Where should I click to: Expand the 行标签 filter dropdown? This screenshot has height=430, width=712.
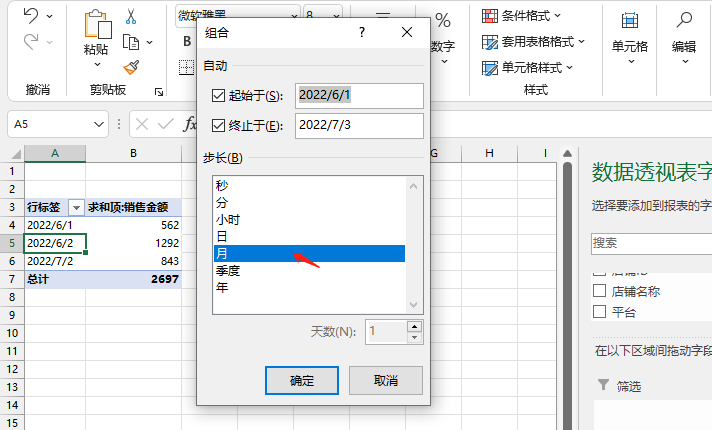(76, 208)
